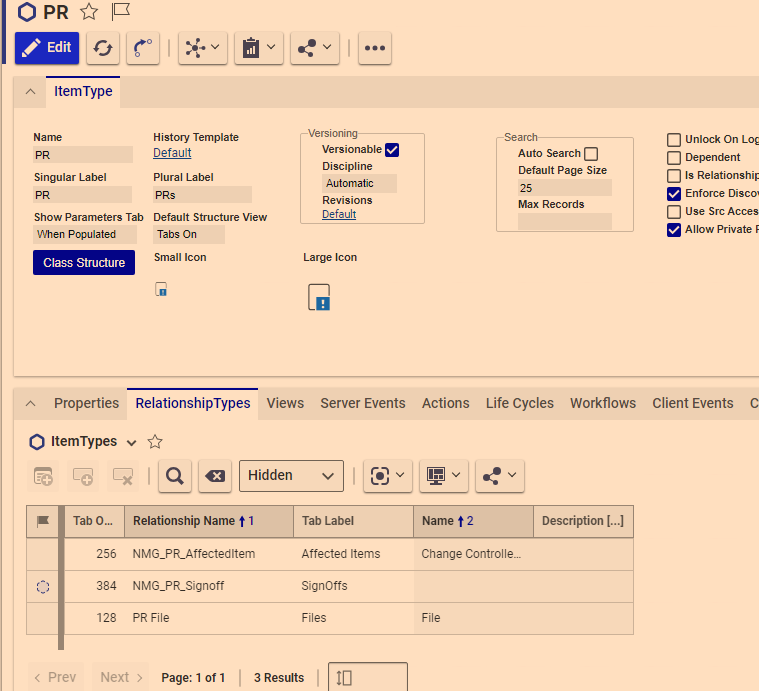
Task: Open the Life Cycles tab
Action: click(x=519, y=403)
